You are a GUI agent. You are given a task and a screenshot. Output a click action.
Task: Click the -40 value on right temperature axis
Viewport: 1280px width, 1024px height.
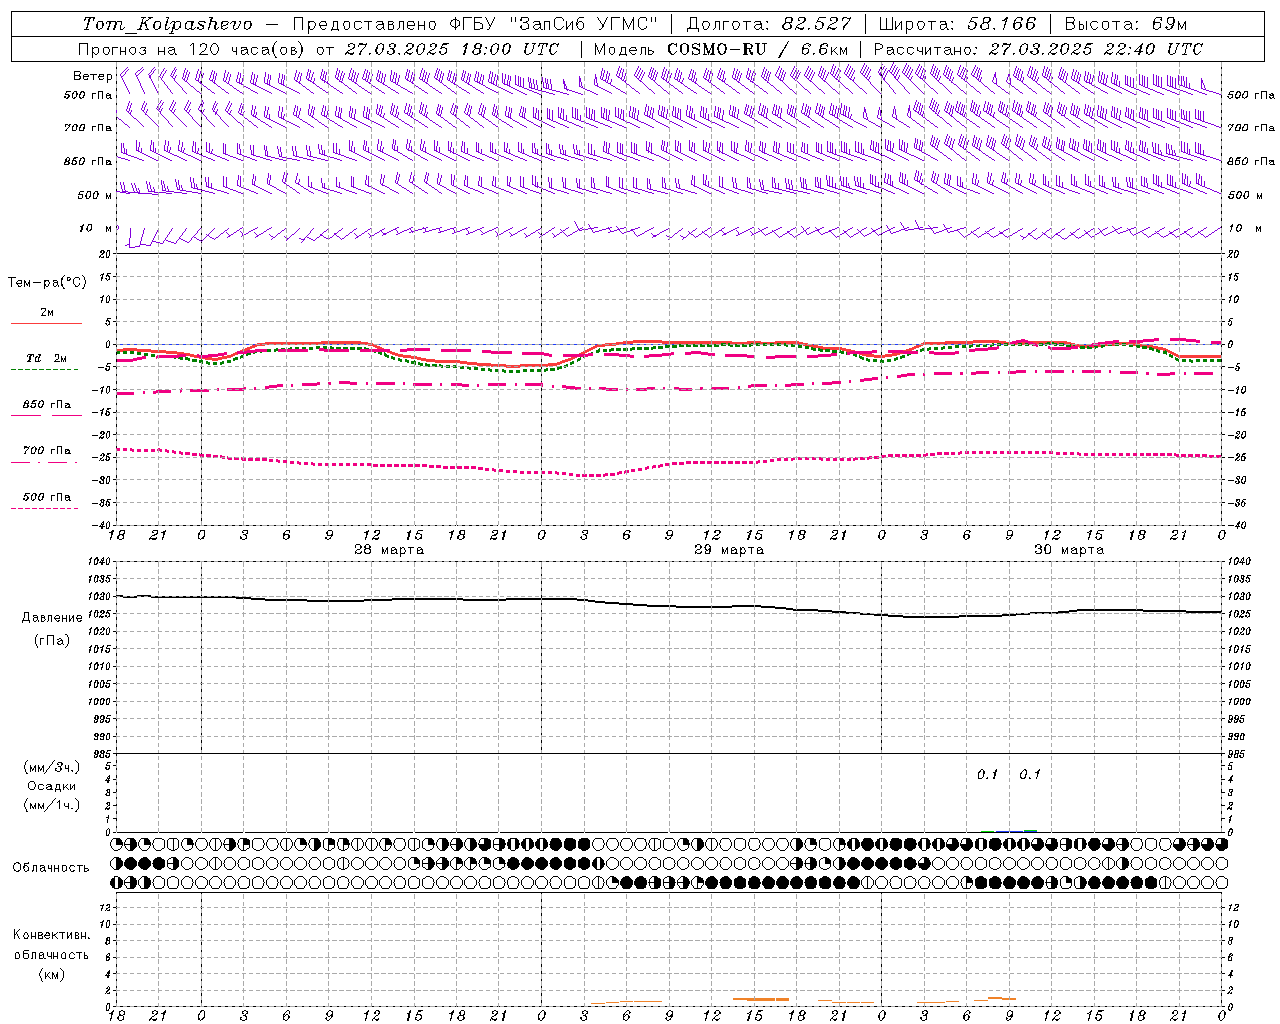click(1237, 525)
